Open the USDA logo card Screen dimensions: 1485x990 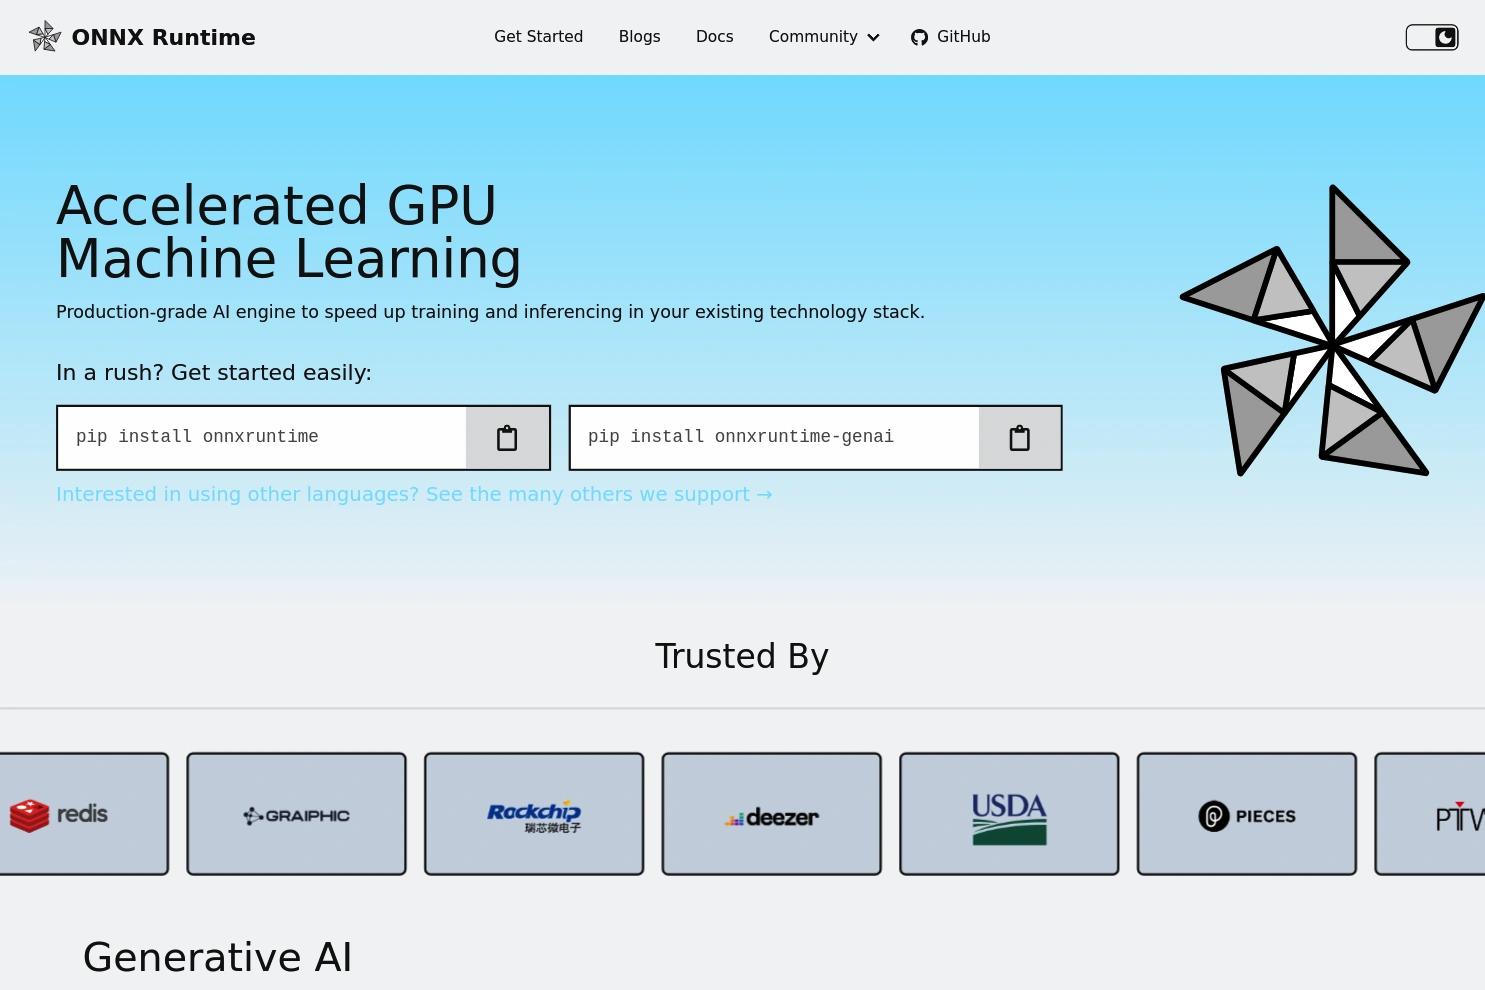coord(1009,814)
